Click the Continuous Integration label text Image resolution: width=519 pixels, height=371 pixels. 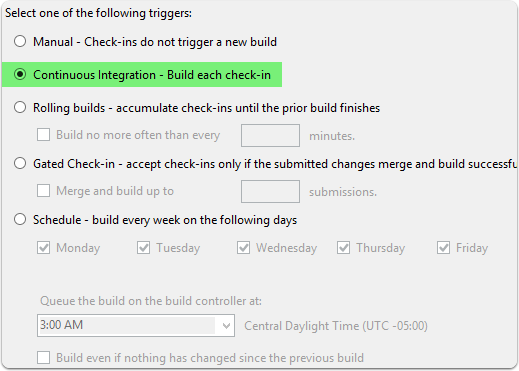tap(152, 75)
